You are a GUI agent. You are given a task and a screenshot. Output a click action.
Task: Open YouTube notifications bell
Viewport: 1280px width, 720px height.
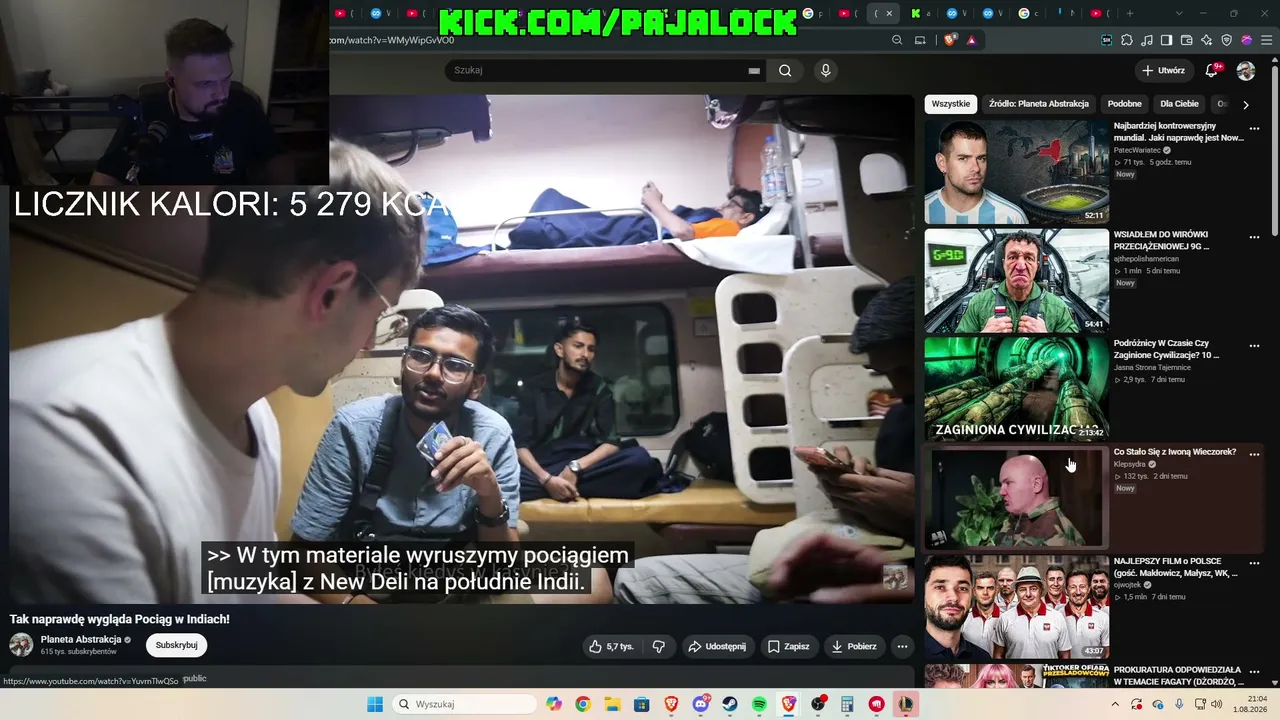click(1212, 70)
